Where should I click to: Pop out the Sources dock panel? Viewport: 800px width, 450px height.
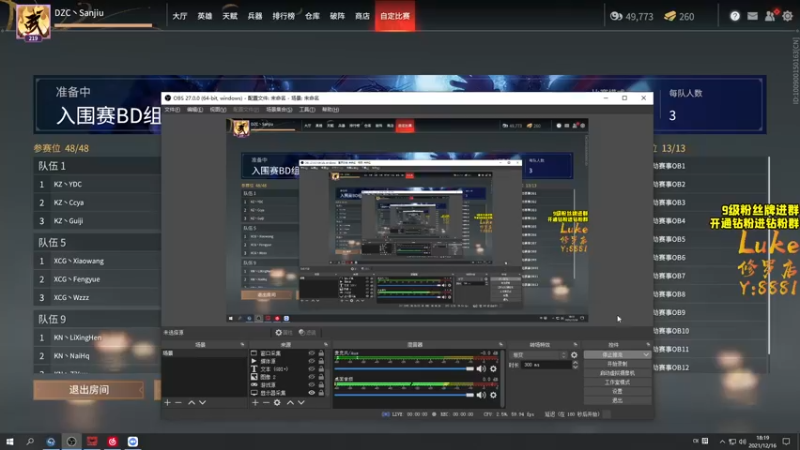pos(326,345)
